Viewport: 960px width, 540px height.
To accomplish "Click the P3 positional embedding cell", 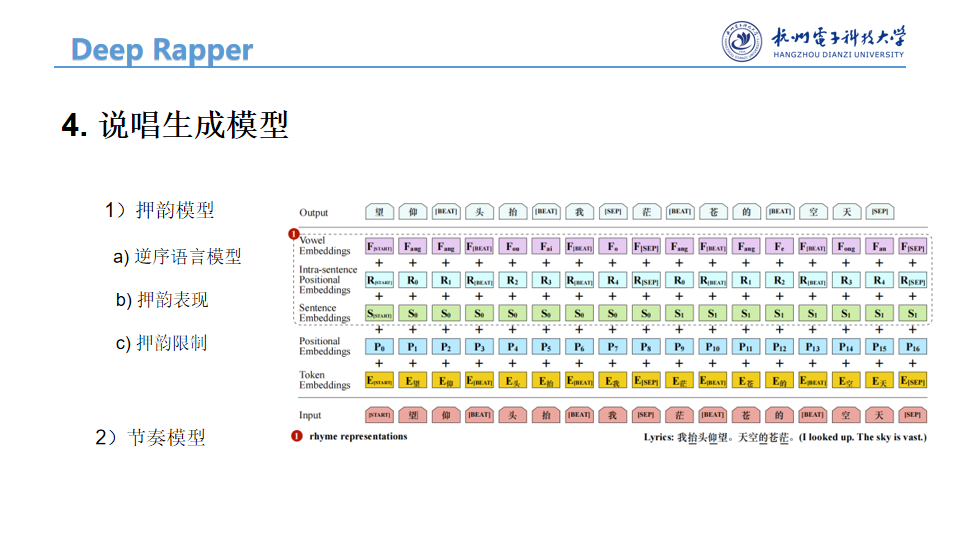I will click(x=479, y=347).
